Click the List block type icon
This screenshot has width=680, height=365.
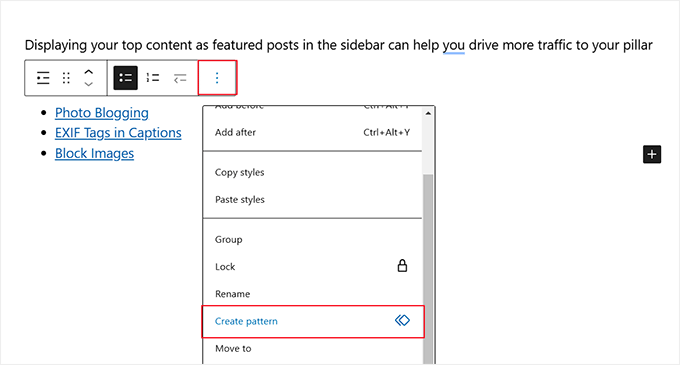click(x=43, y=78)
